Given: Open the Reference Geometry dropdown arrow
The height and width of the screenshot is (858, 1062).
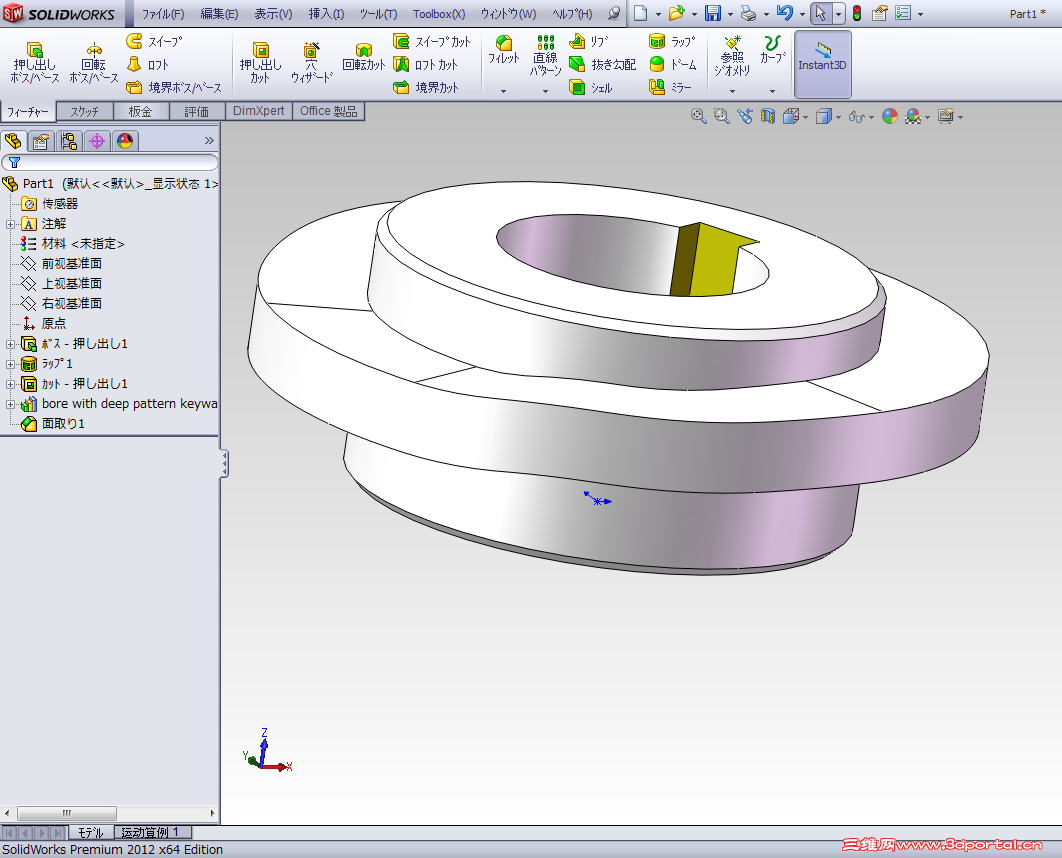Looking at the screenshot, I should pos(732,91).
